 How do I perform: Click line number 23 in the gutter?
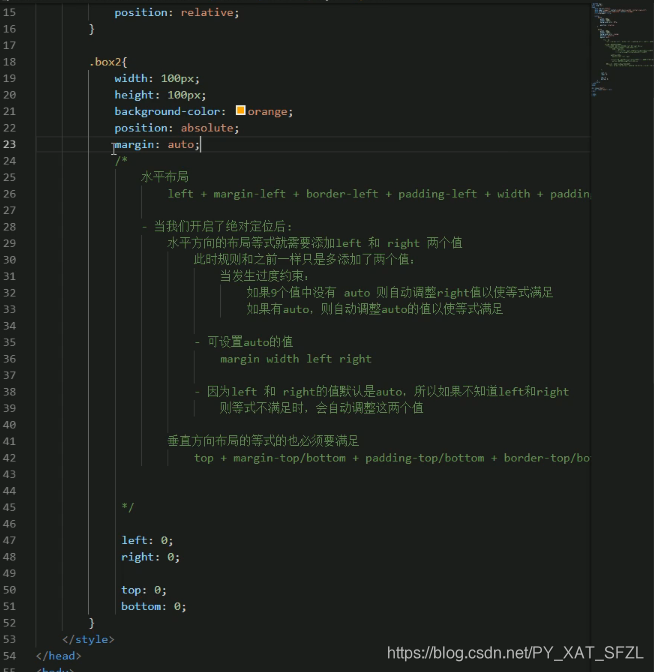coord(9,144)
